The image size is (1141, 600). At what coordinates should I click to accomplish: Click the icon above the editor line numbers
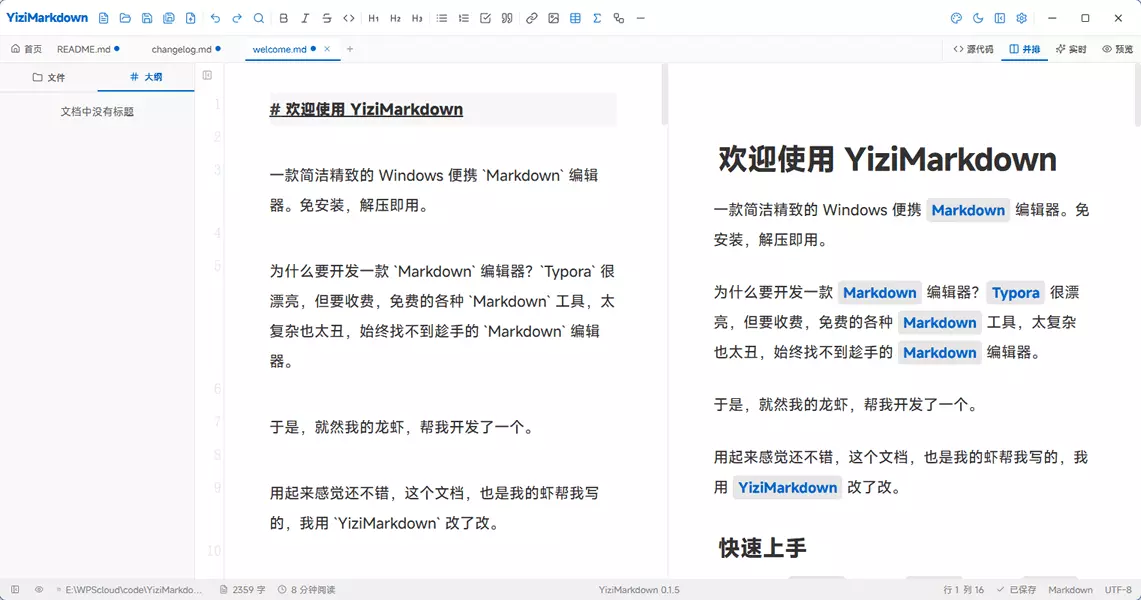pyautogui.click(x=207, y=75)
